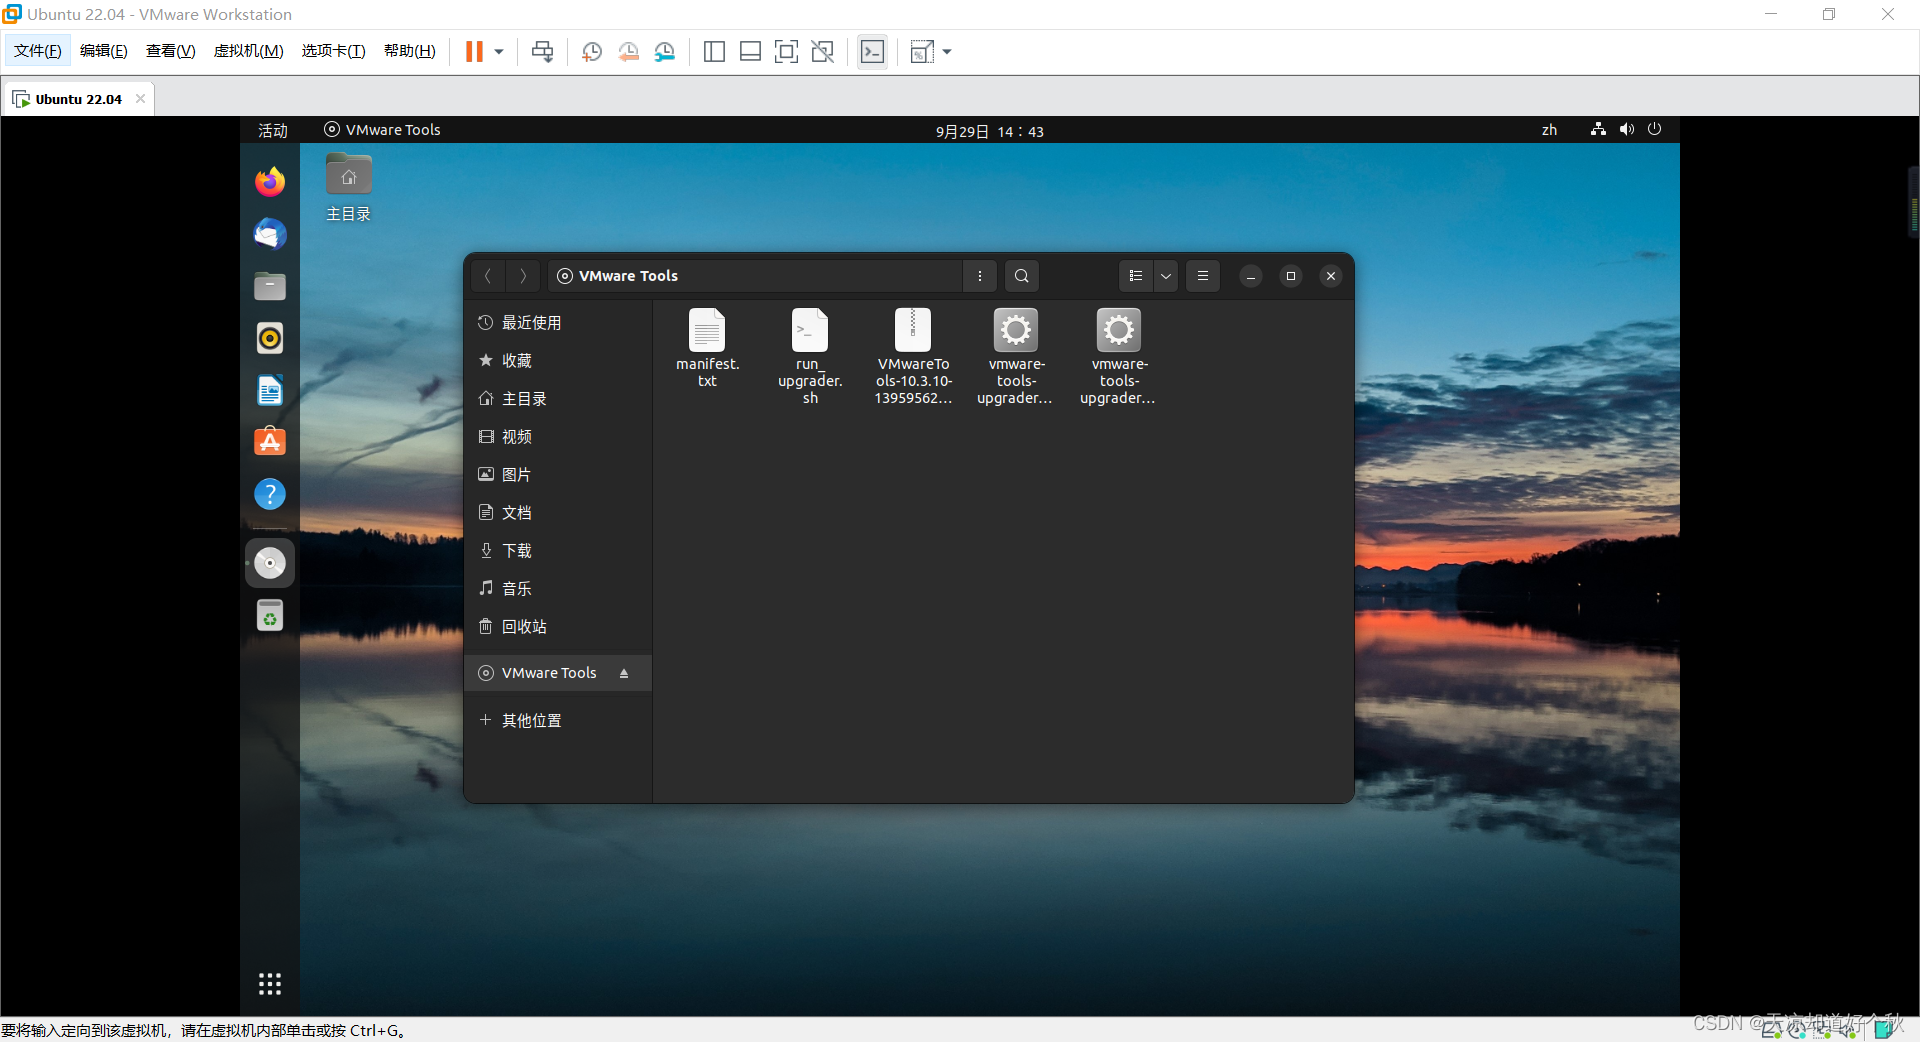Open the trash icon in dock
The height and width of the screenshot is (1042, 1920).
tap(270, 615)
